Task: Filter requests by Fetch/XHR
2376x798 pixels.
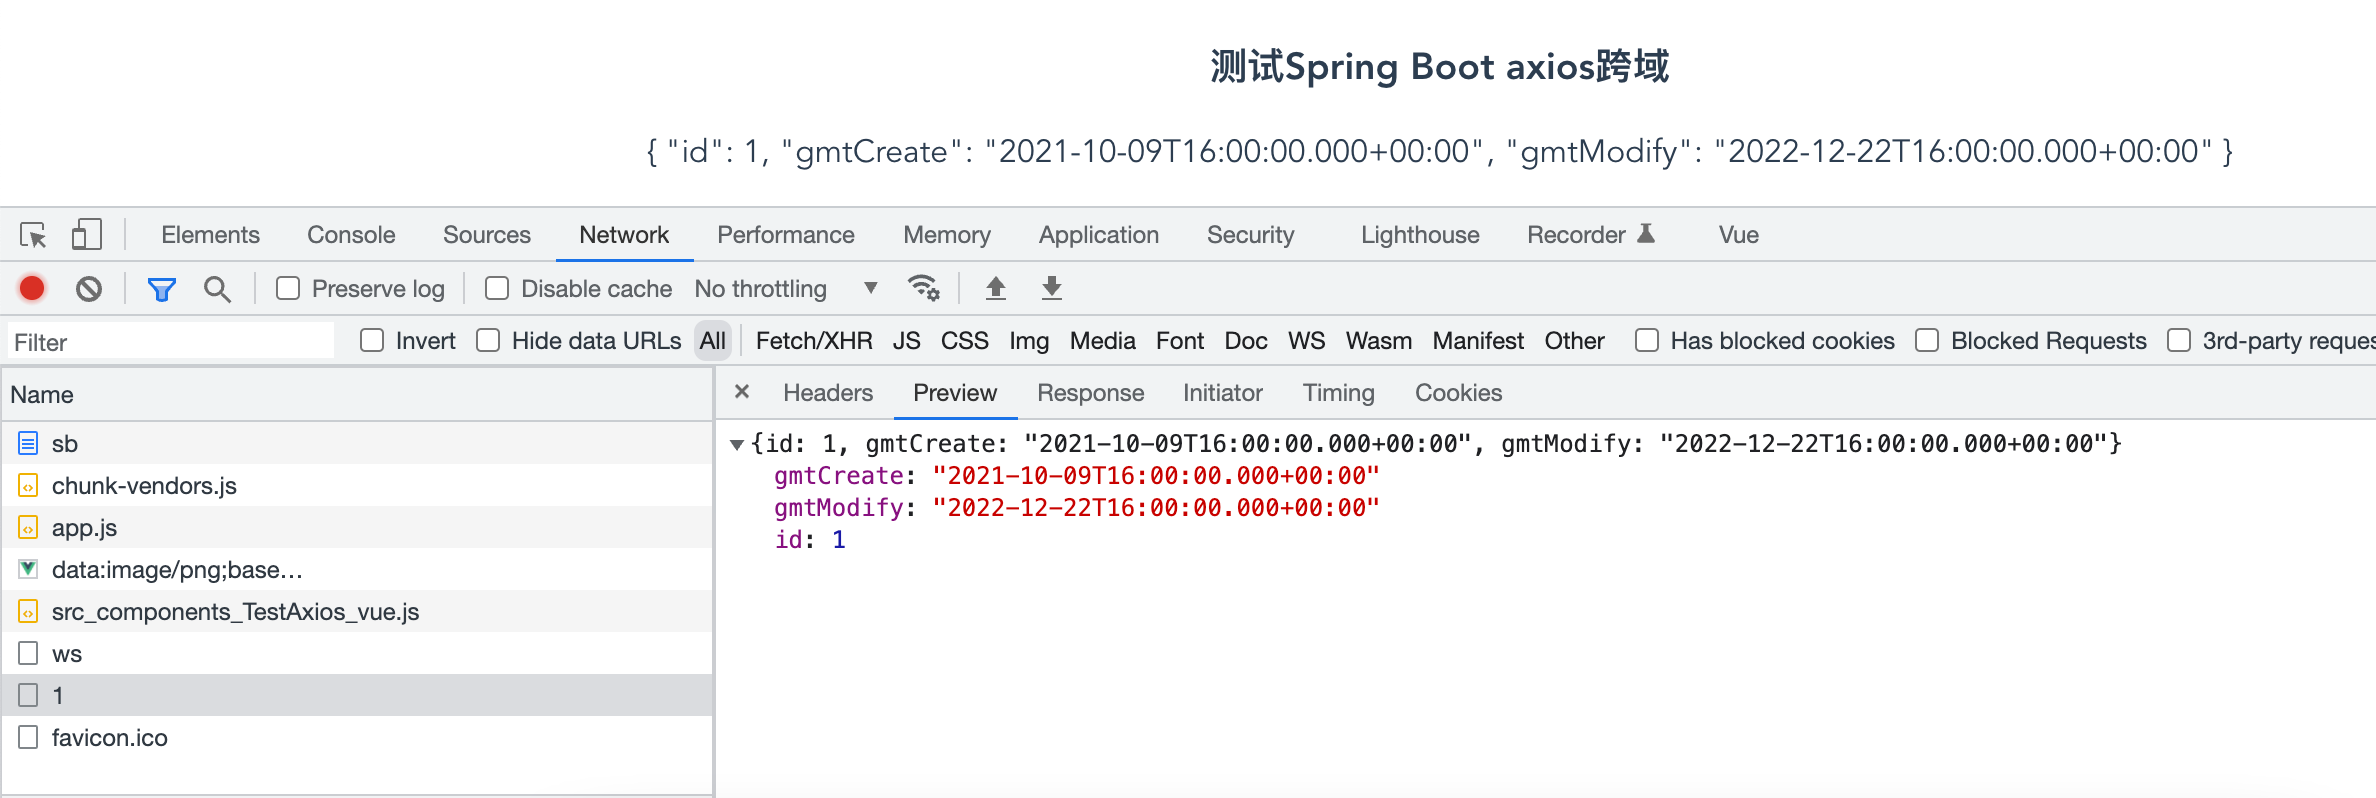Action: [814, 341]
